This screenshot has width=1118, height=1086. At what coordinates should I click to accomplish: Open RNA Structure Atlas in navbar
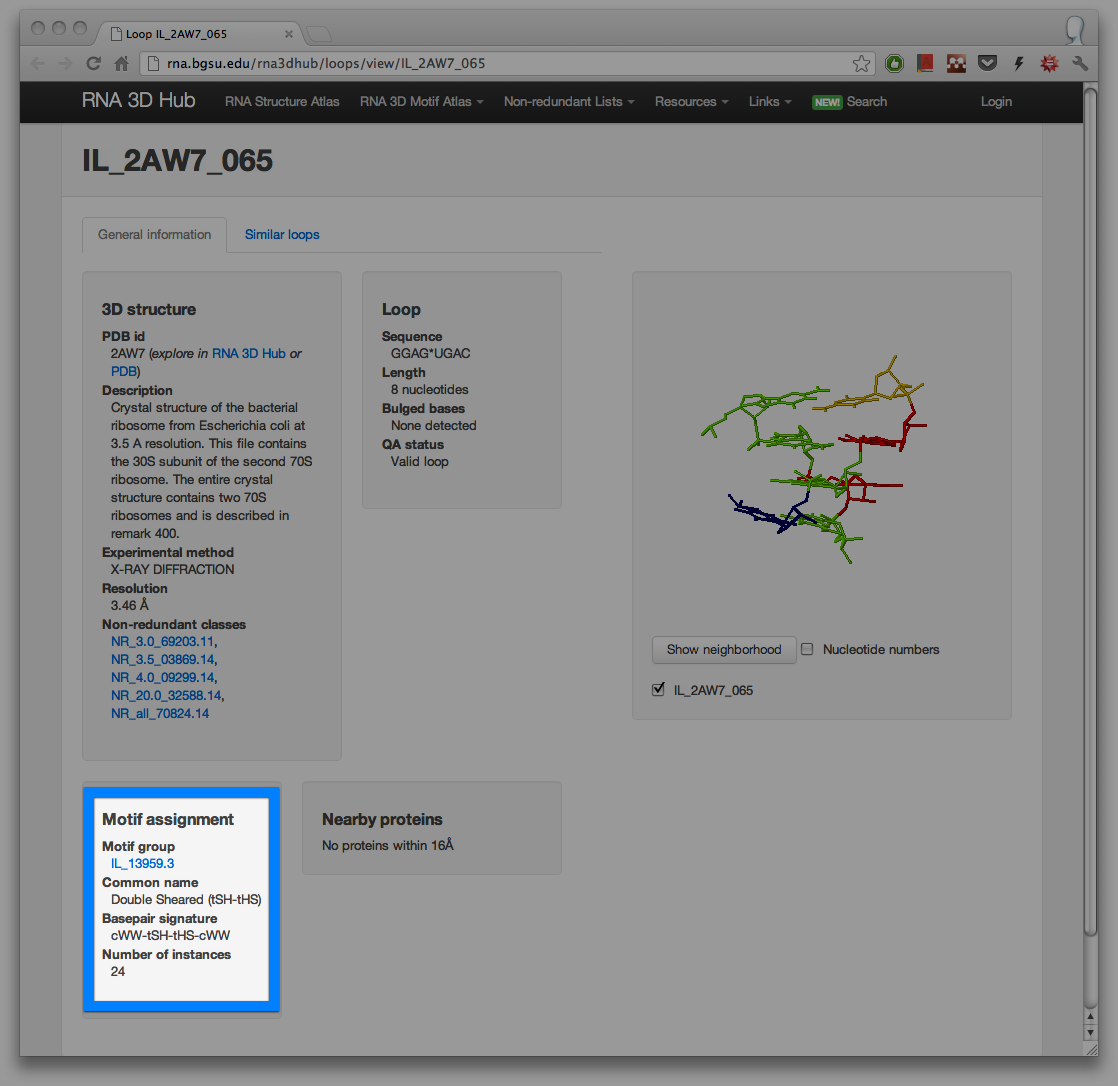[x=282, y=102]
